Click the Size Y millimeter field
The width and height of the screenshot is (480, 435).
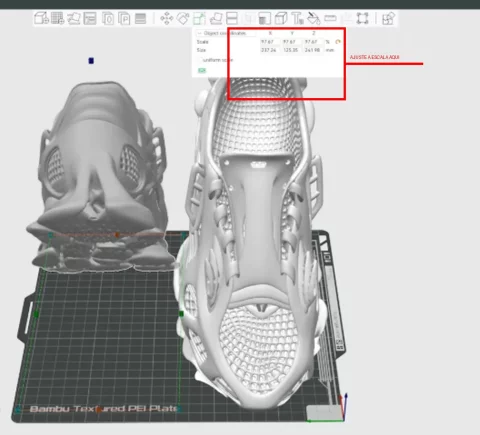coord(291,50)
